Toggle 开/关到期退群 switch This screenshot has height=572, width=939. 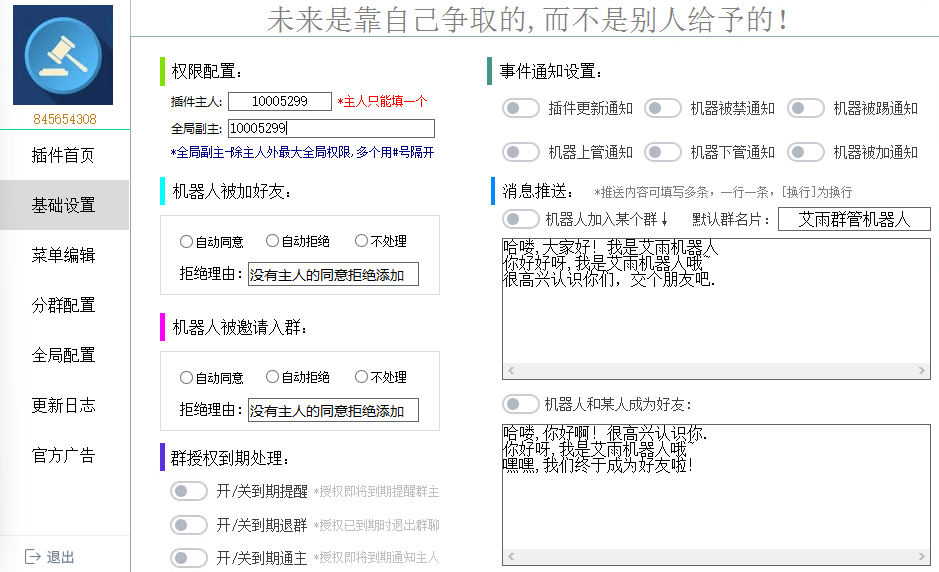pyautogui.click(x=189, y=525)
